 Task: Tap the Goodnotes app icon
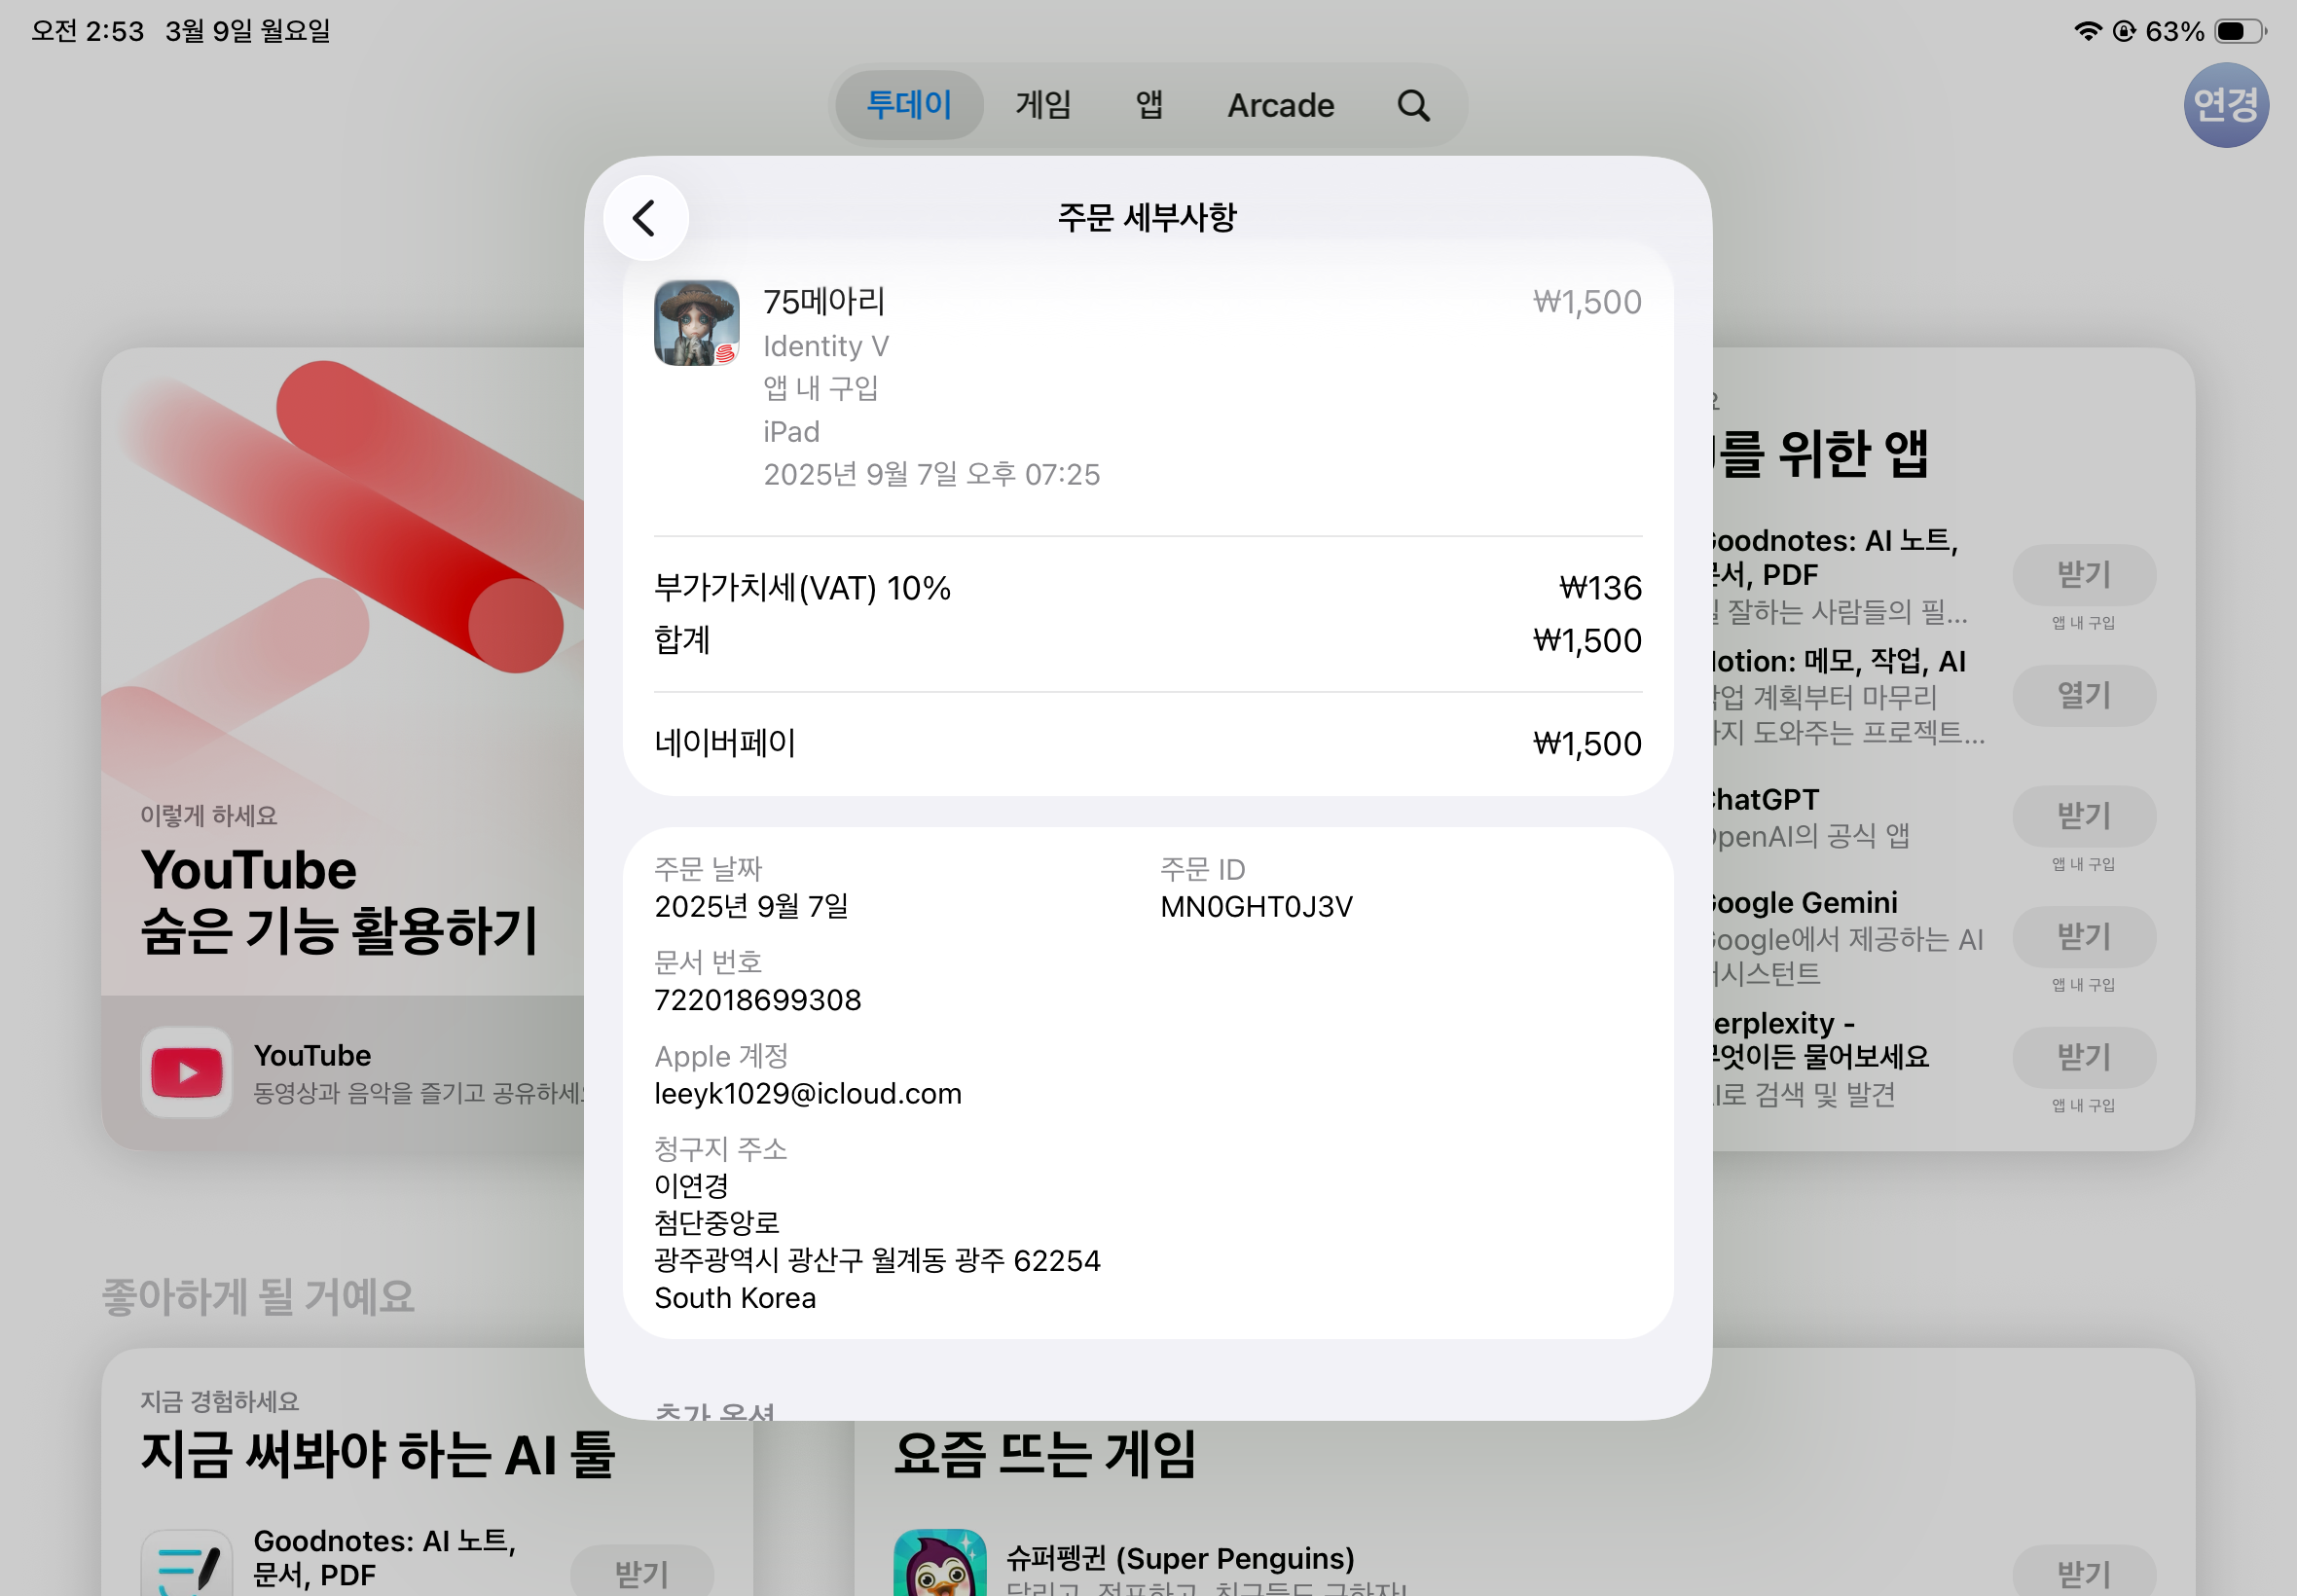(x=187, y=1563)
